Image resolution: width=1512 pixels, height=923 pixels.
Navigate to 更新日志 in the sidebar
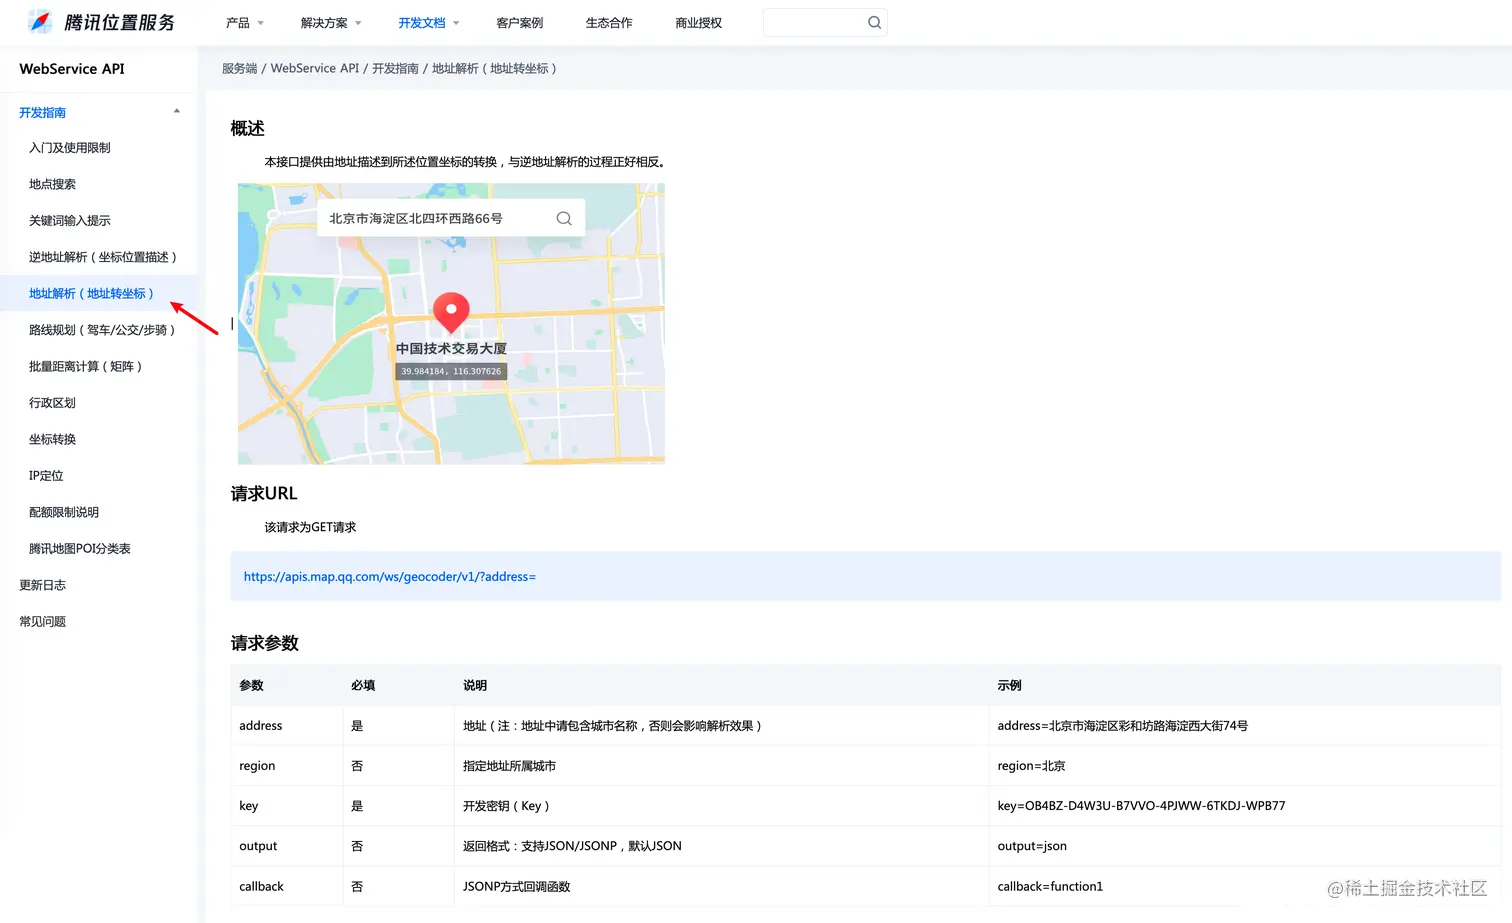tap(42, 584)
